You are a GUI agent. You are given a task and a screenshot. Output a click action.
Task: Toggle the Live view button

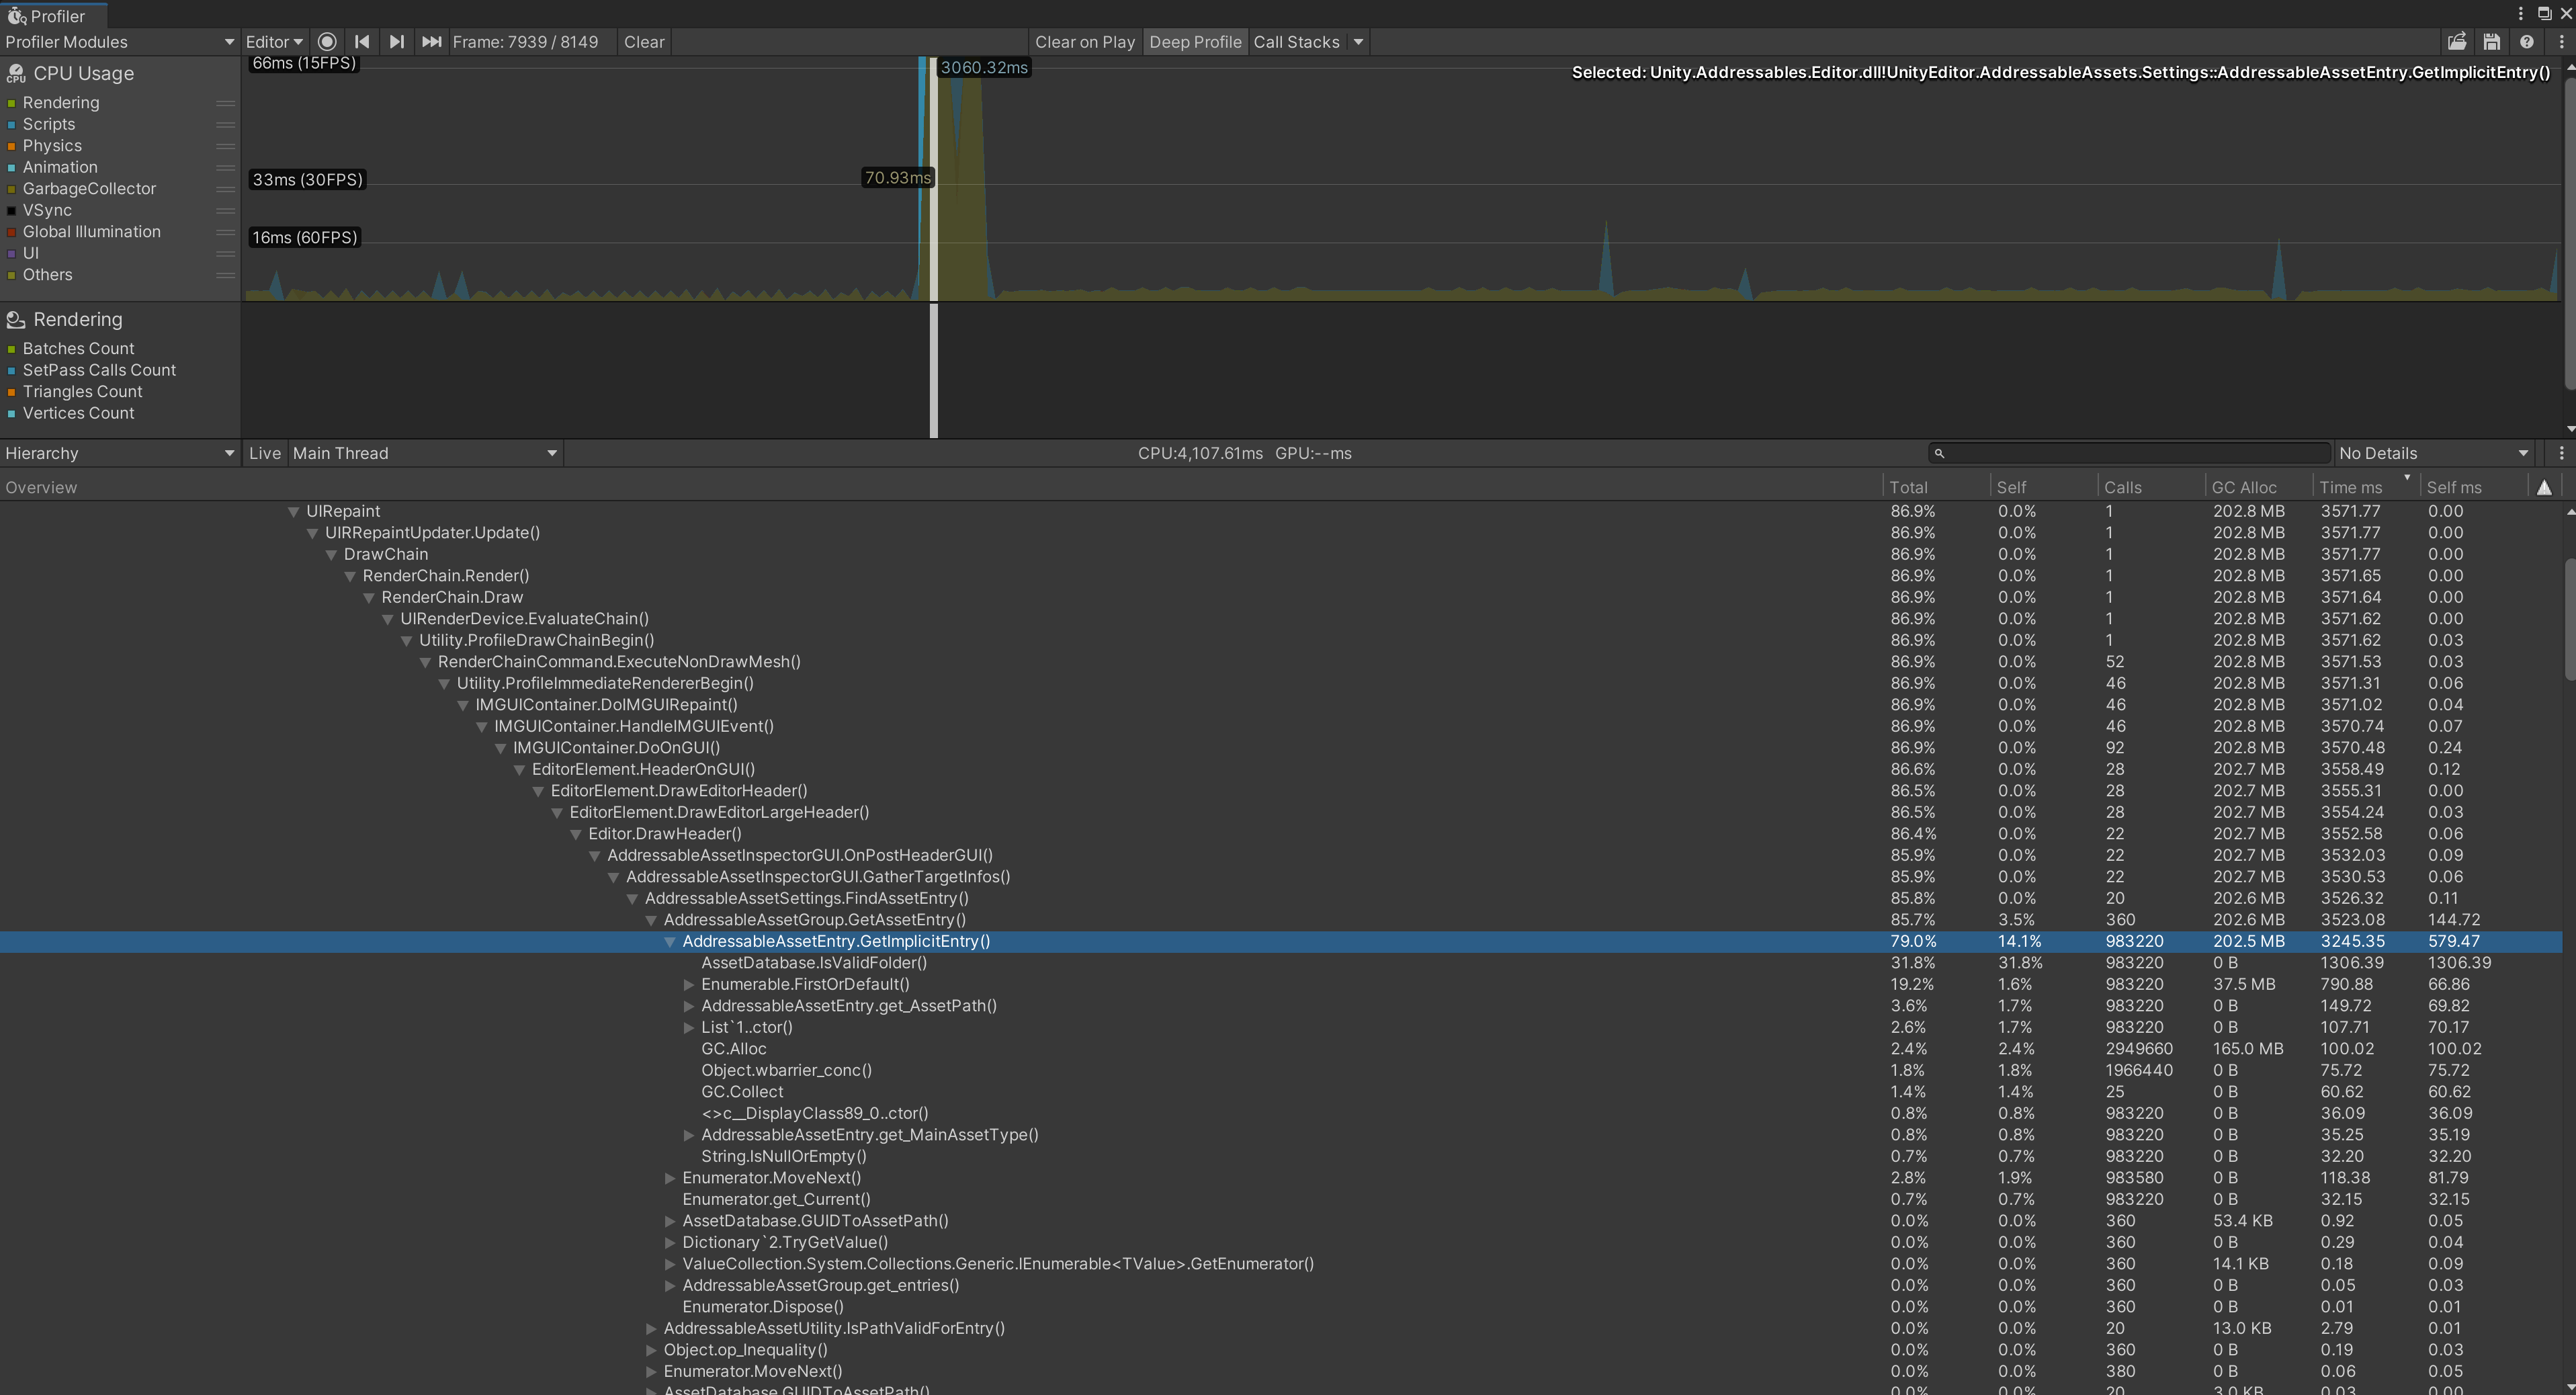tap(264, 453)
